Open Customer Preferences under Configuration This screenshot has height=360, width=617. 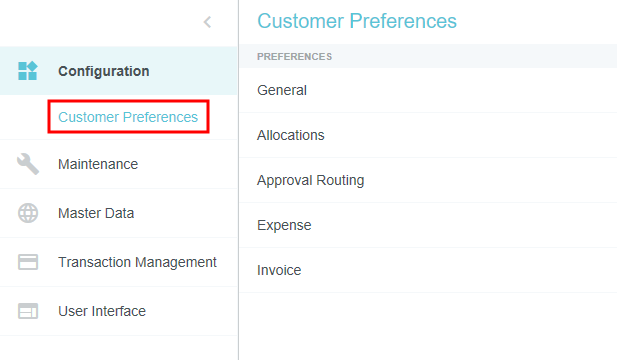coord(128,117)
